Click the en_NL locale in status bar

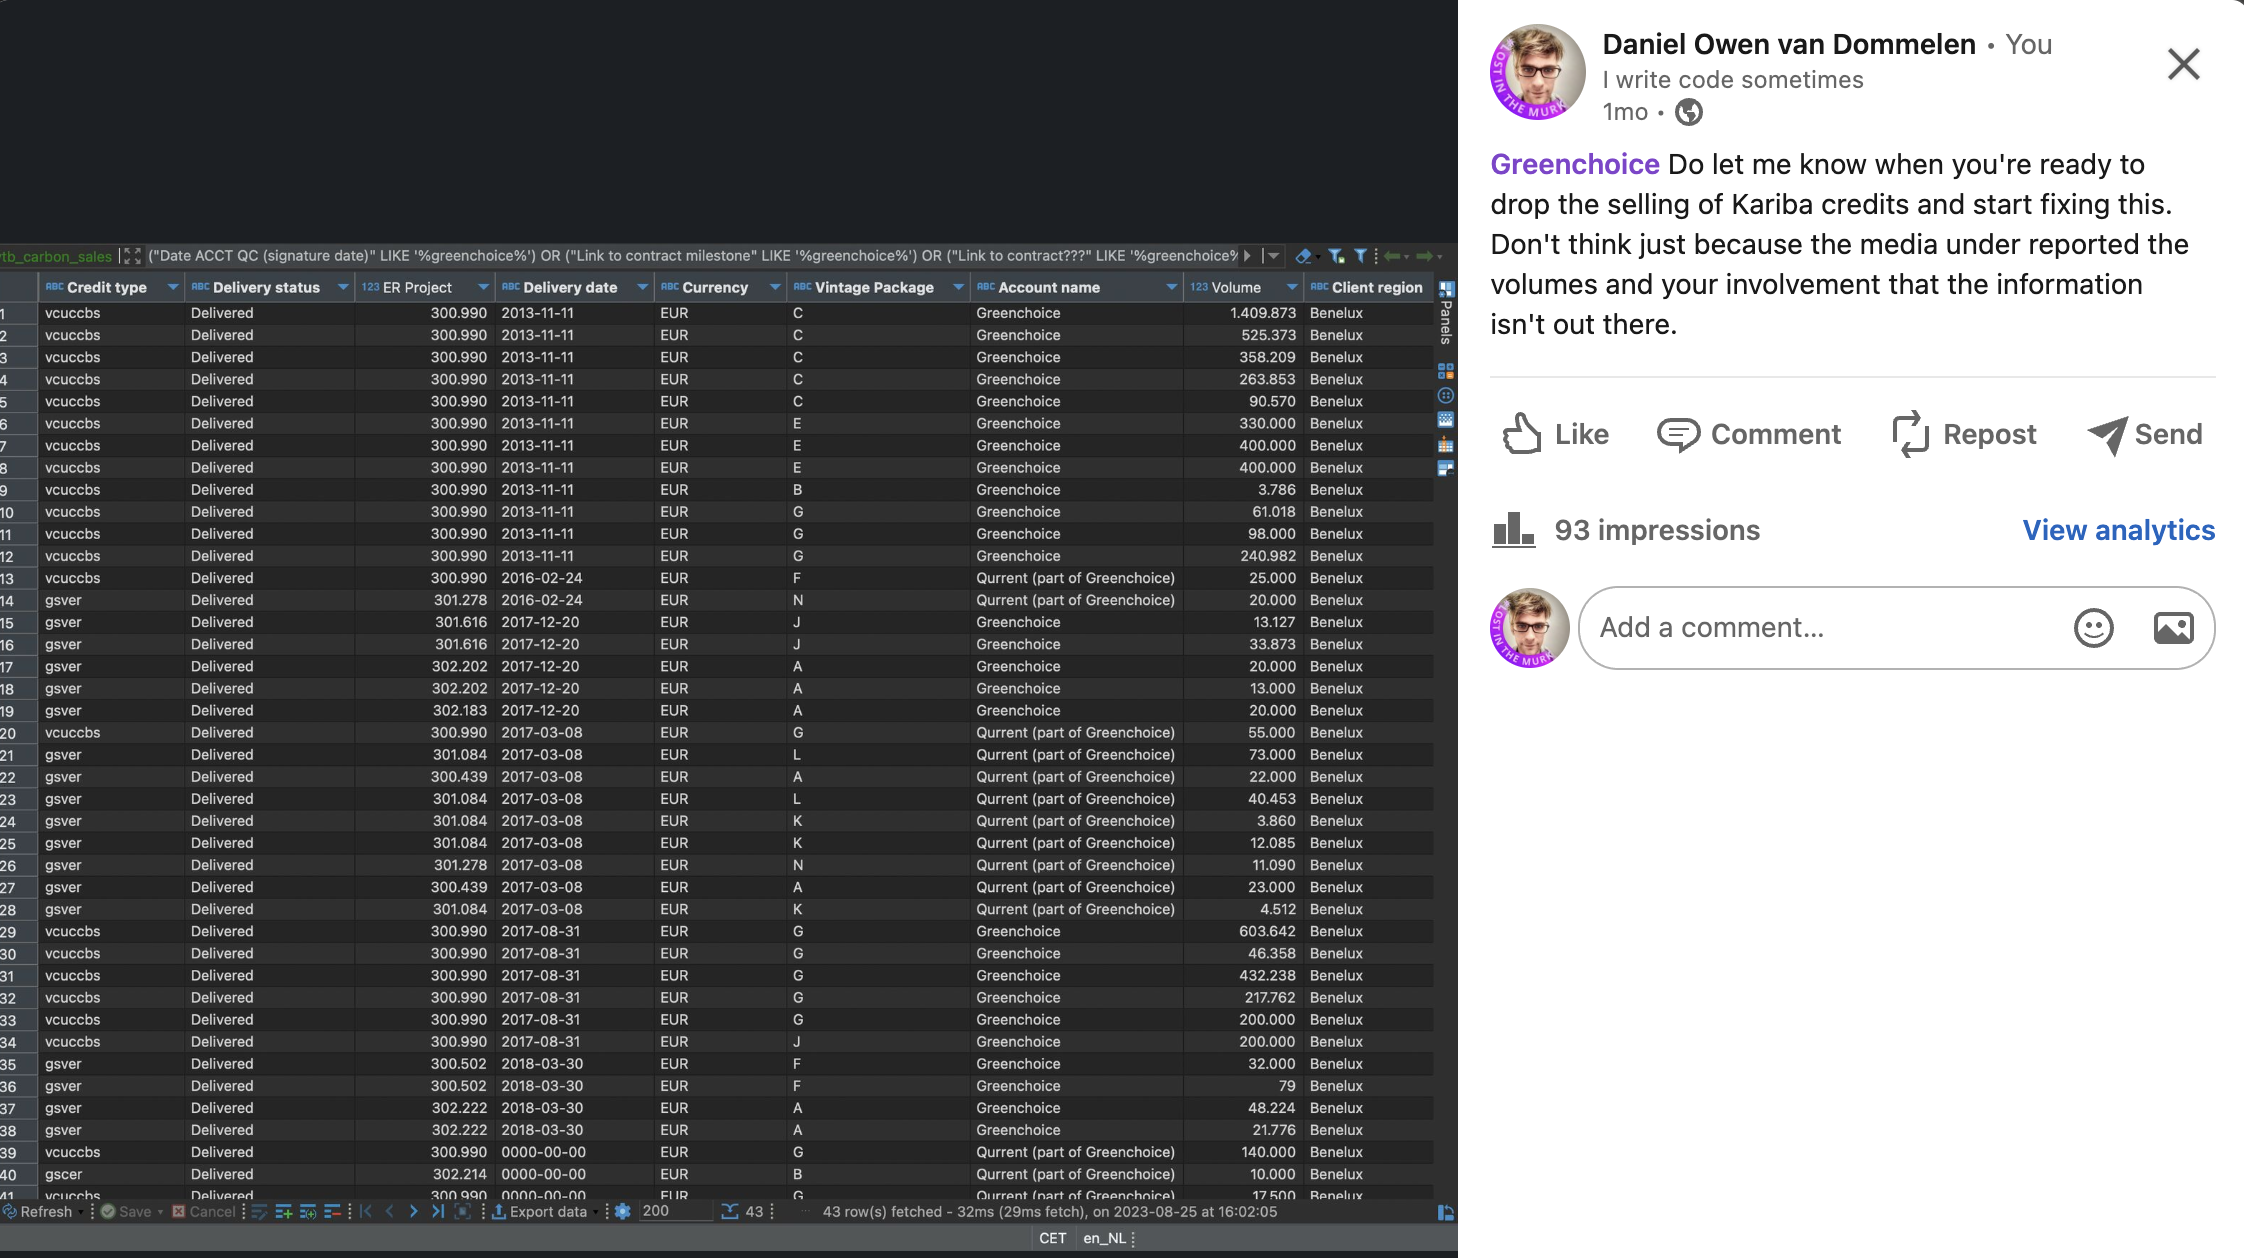[1104, 1238]
